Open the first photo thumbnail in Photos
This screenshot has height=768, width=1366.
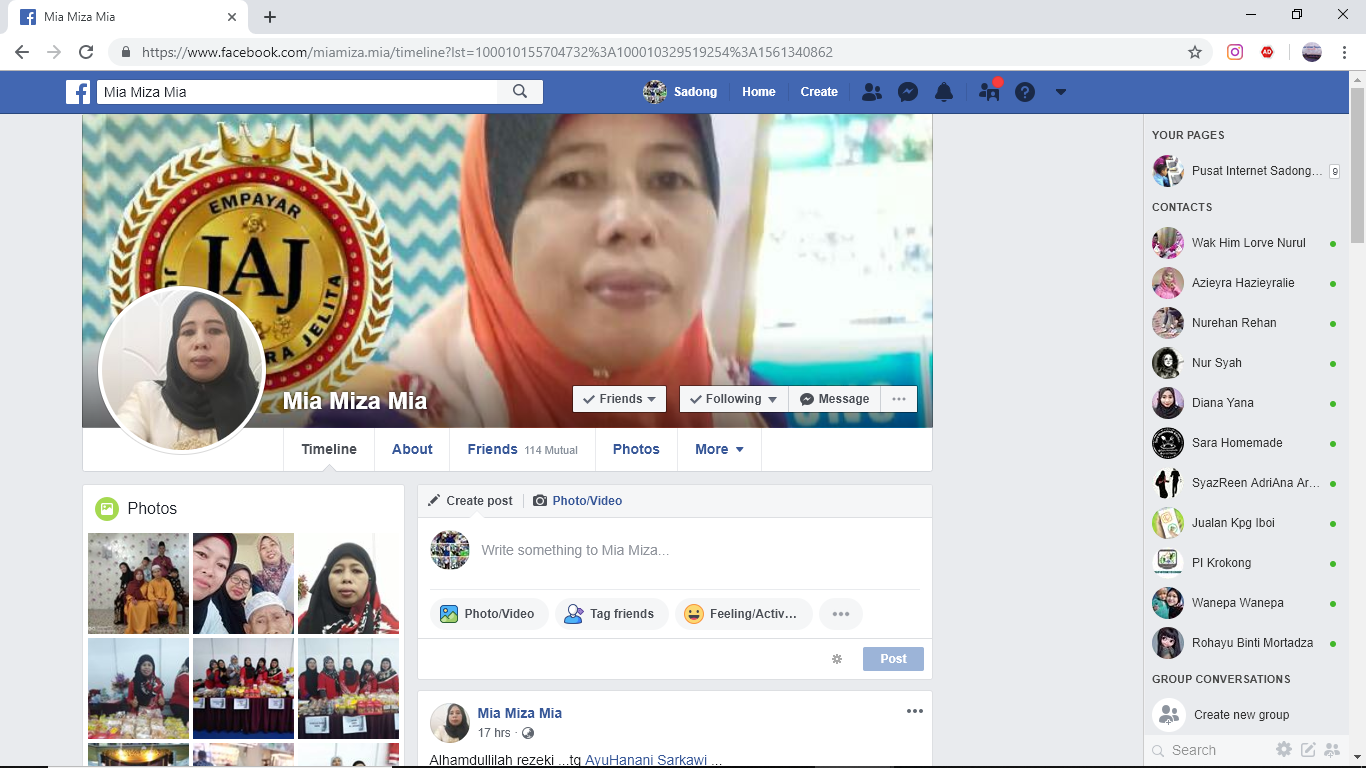click(x=138, y=583)
